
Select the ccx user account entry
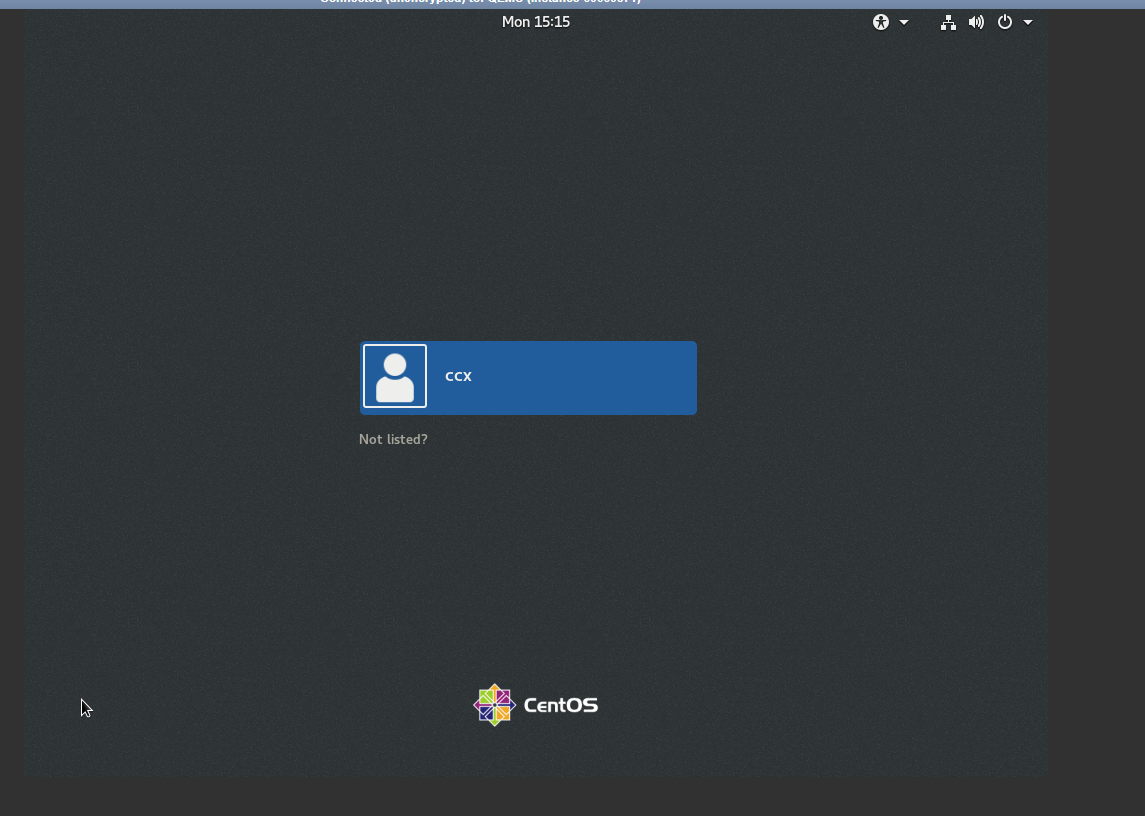pyautogui.click(x=528, y=378)
